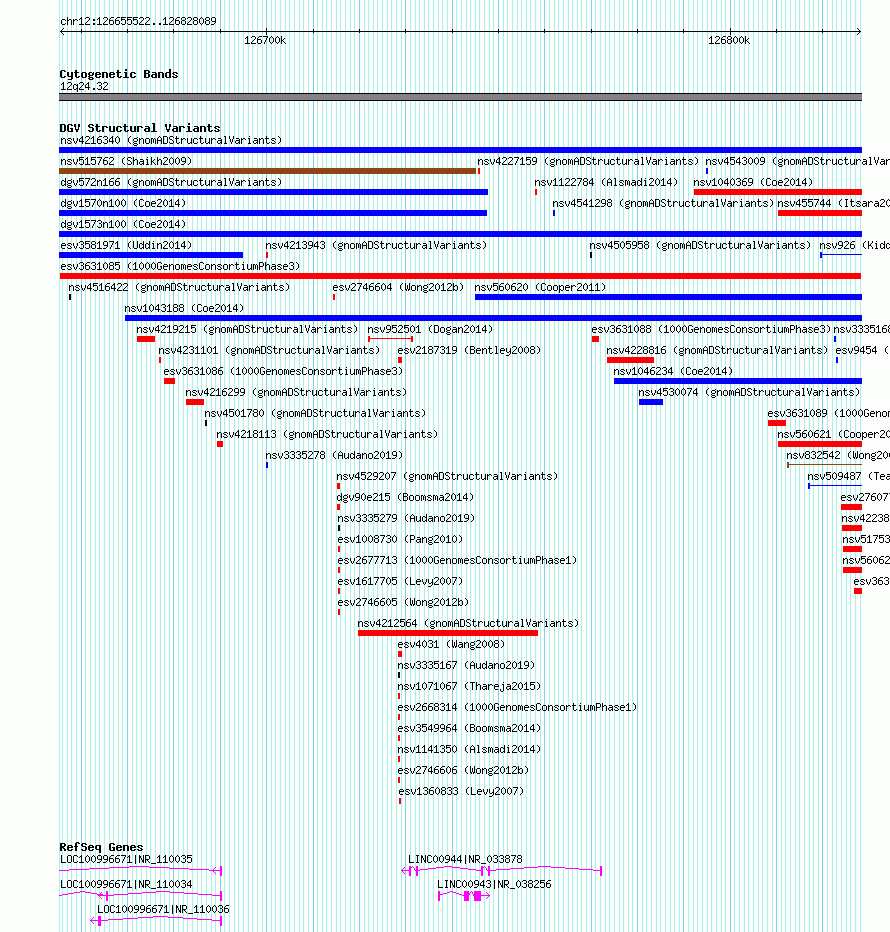Open the nsv3335278 Audano2019 label

pyautogui.click(x=334, y=455)
